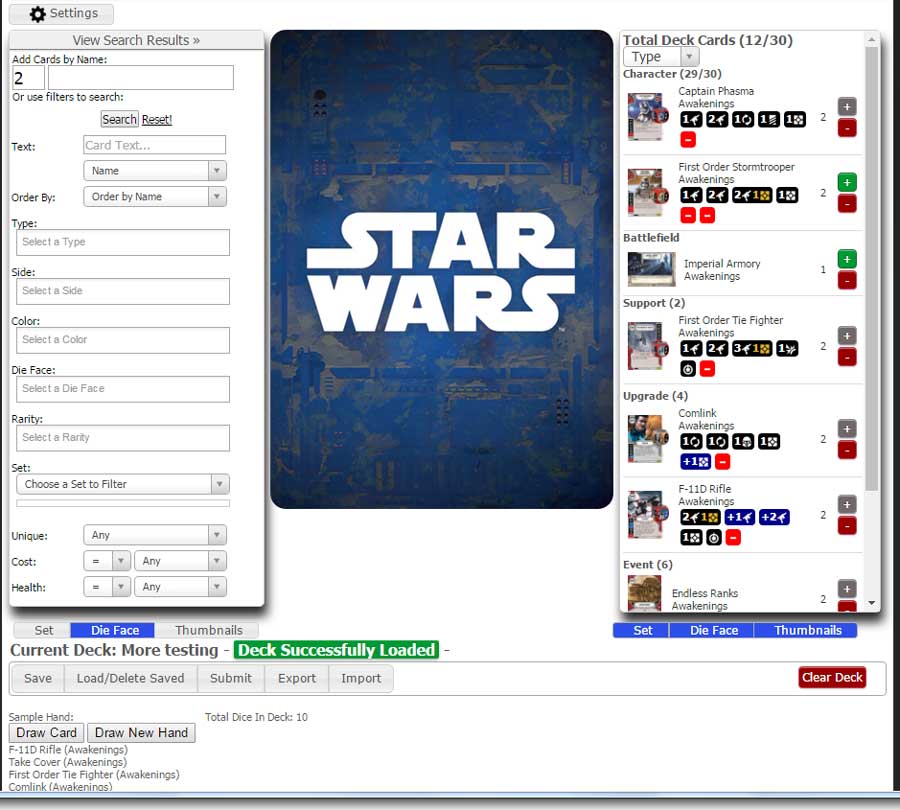Remove Captain Phasma using red minus button
Screen dimensions: 900x810
(847, 128)
